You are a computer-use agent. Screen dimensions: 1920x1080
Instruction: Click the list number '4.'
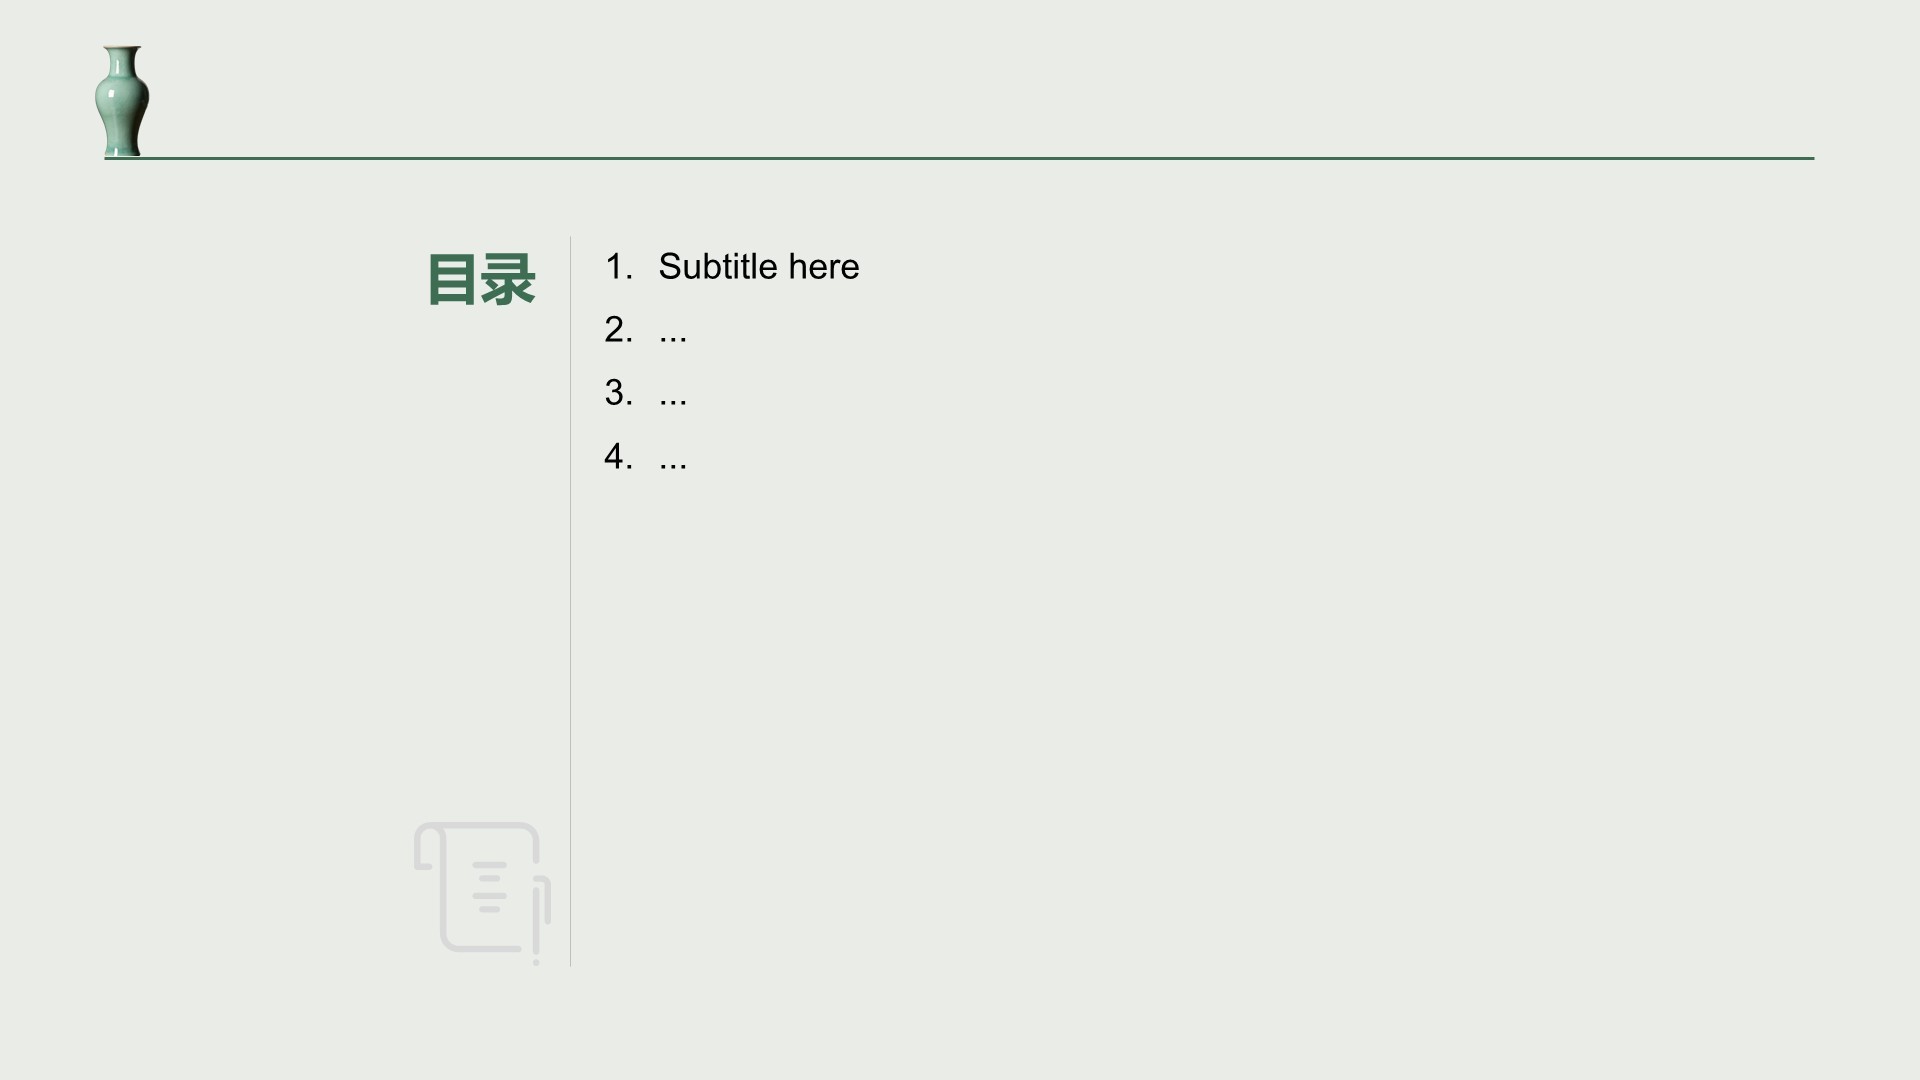618,457
